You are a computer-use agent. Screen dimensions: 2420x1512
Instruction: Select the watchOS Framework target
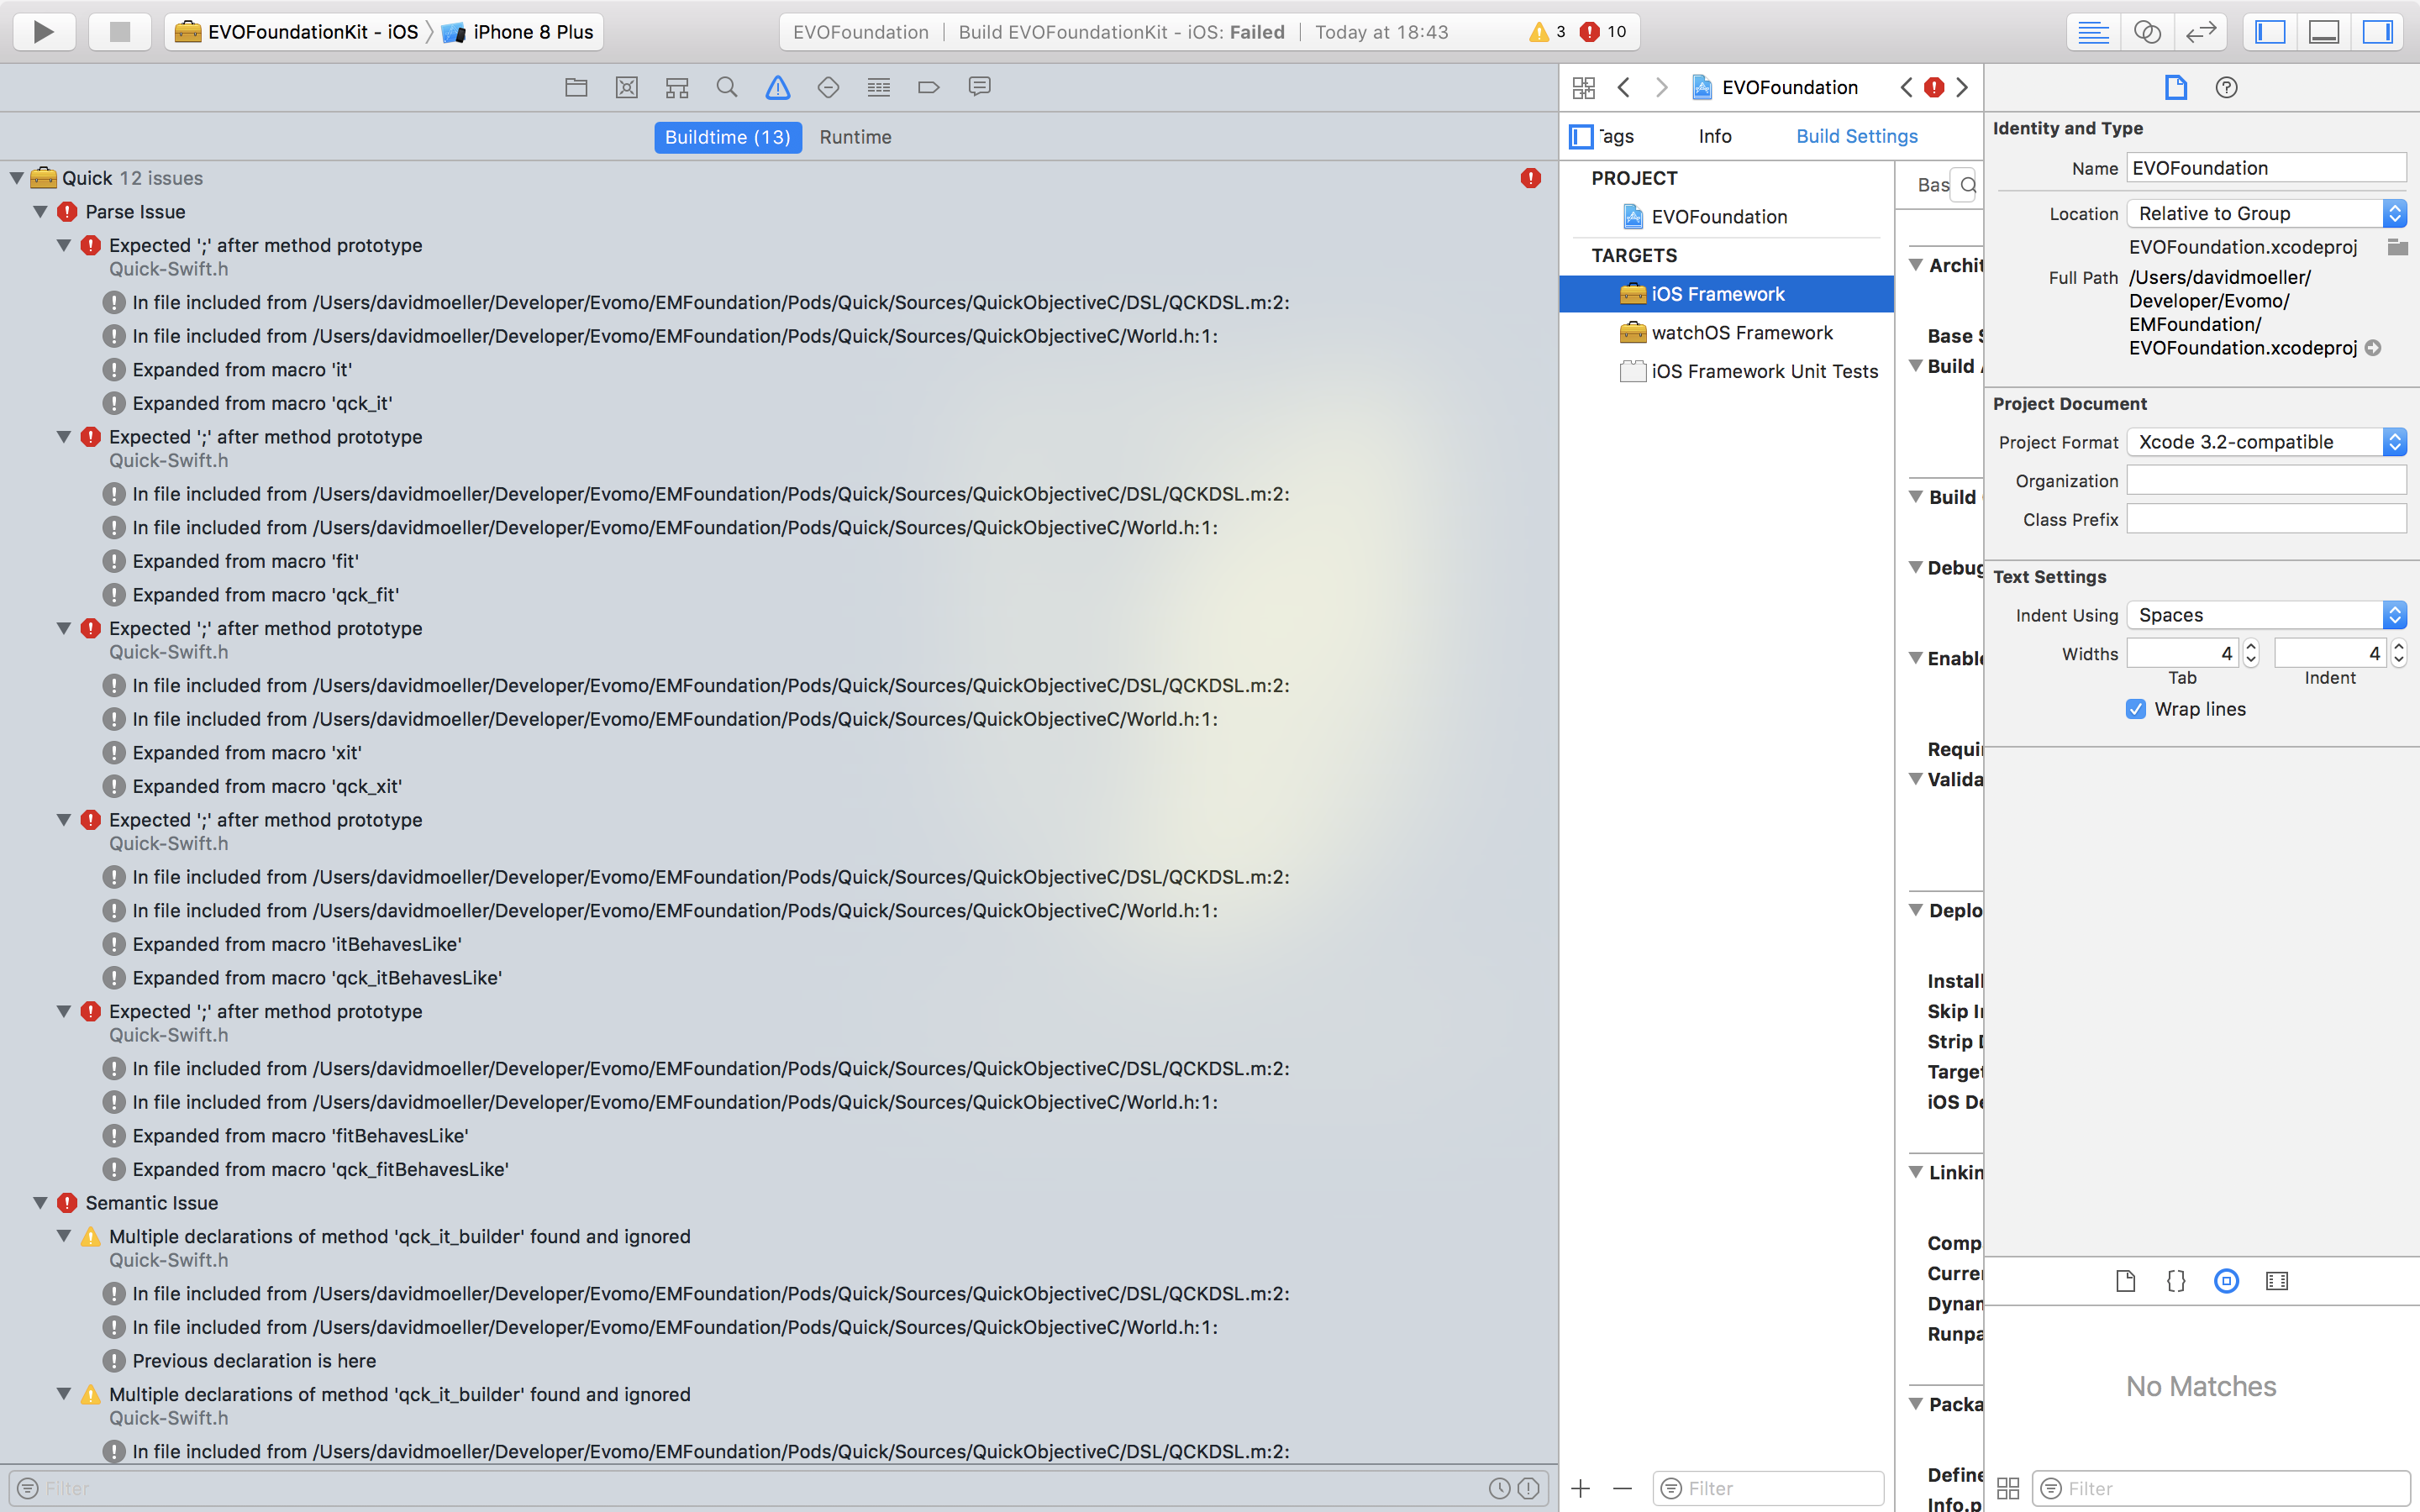pyautogui.click(x=1727, y=333)
